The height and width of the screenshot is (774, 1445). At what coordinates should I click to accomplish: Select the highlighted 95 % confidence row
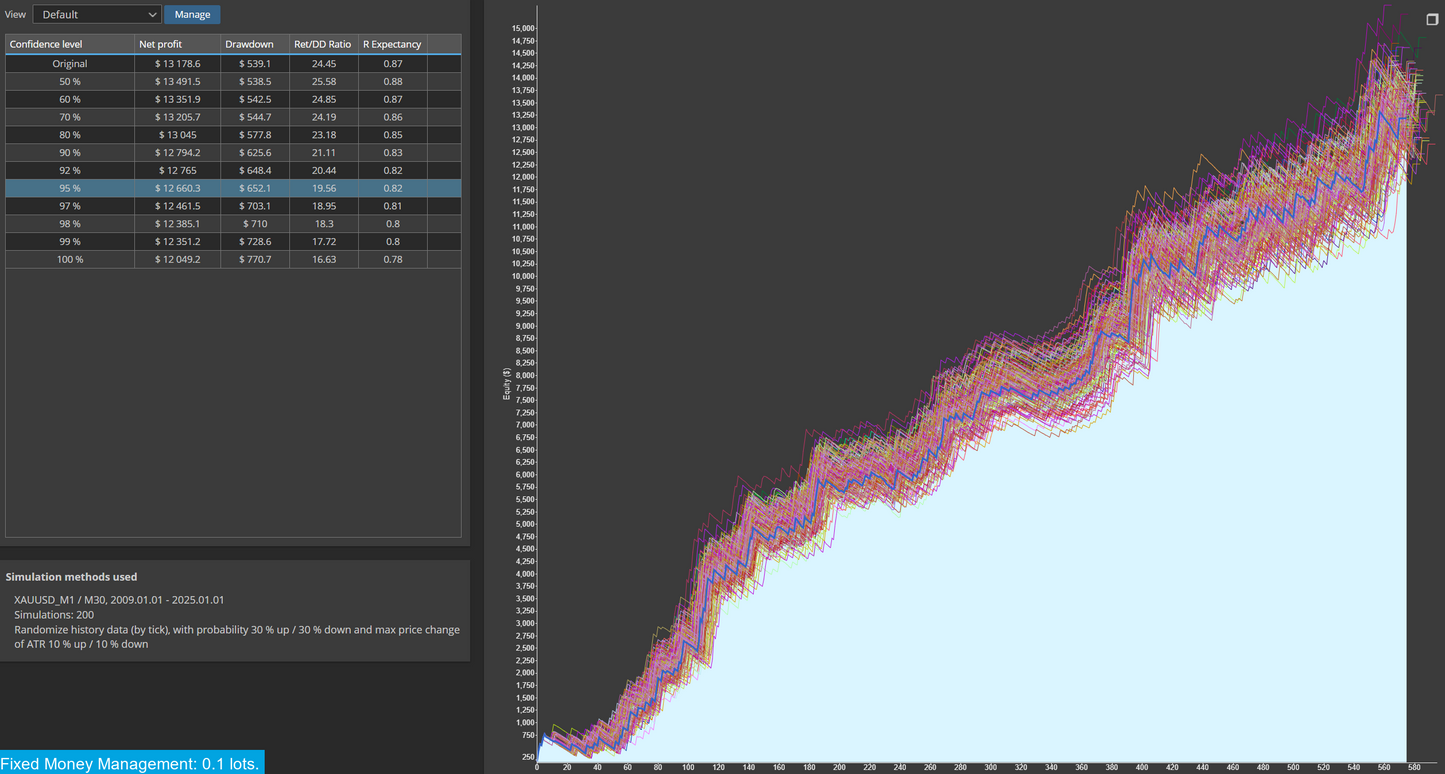233,188
